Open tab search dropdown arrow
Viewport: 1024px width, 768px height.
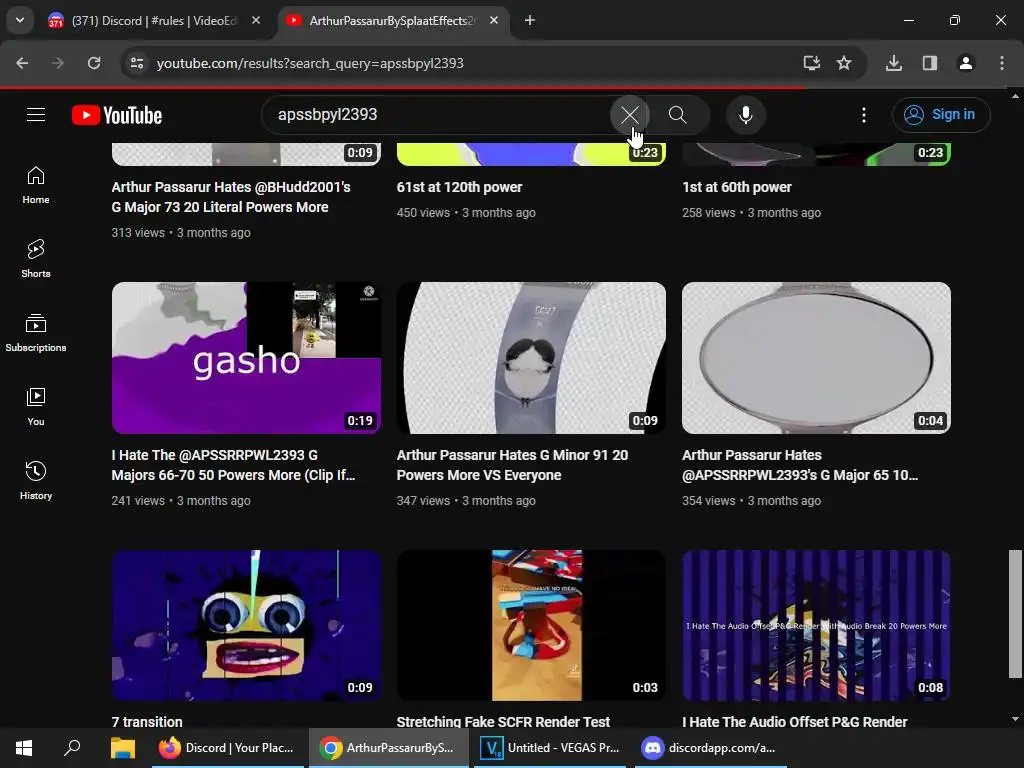coord(20,20)
